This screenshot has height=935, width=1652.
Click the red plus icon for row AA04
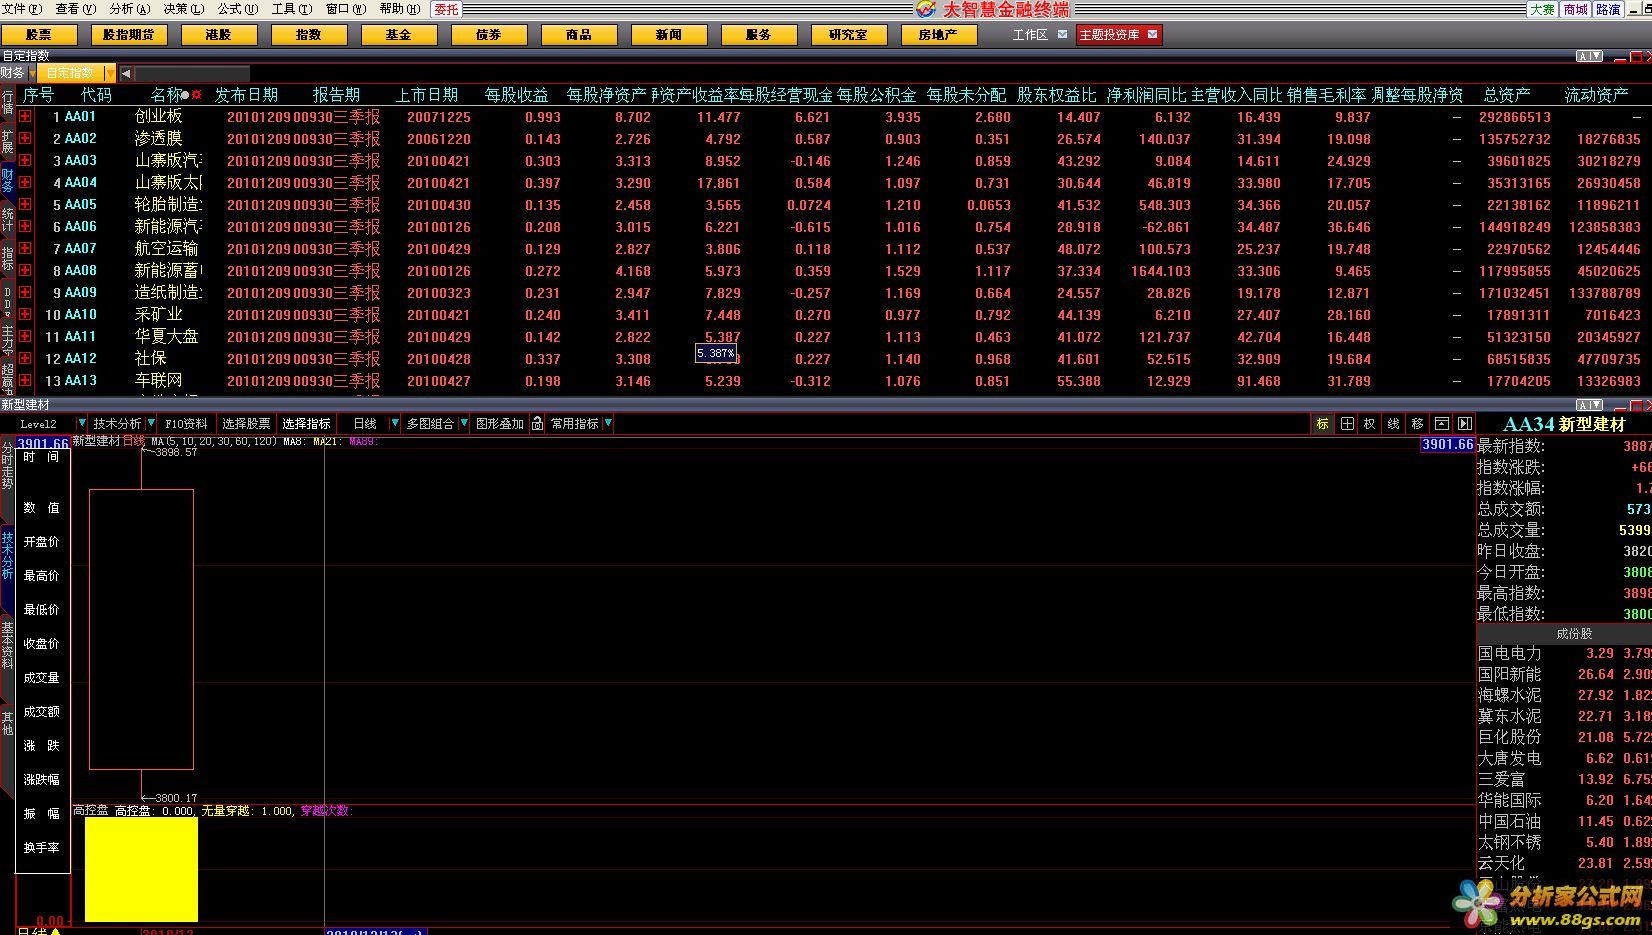click(x=25, y=183)
